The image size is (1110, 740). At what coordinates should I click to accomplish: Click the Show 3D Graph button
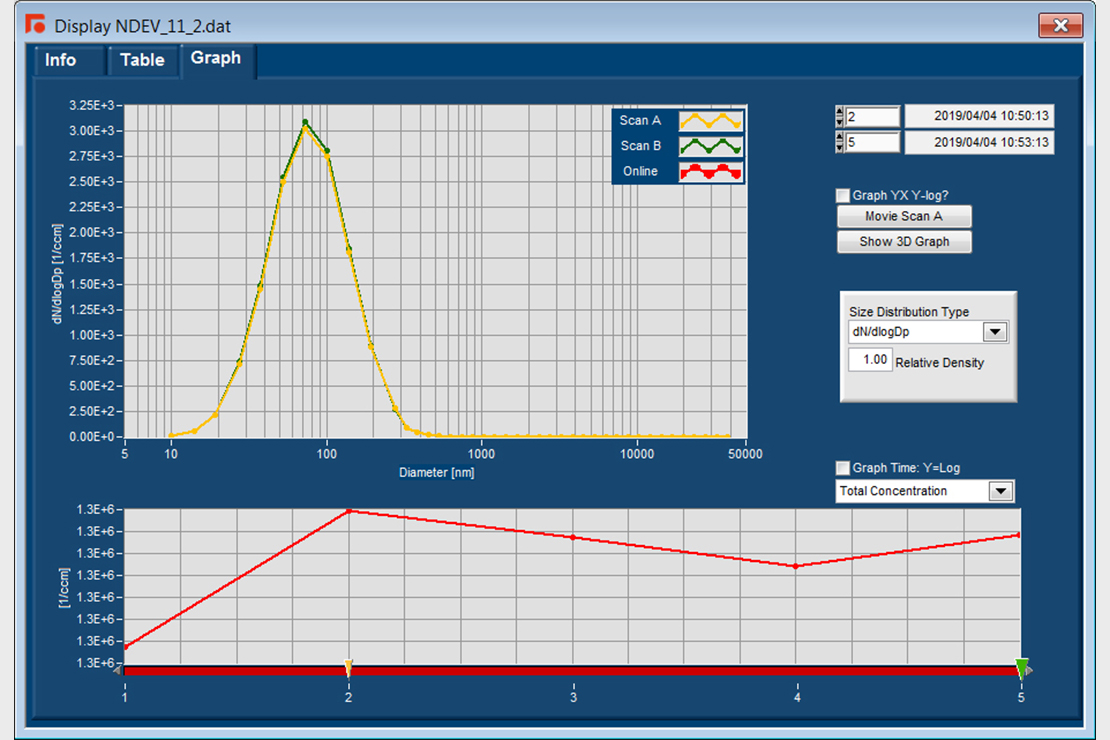tap(904, 242)
